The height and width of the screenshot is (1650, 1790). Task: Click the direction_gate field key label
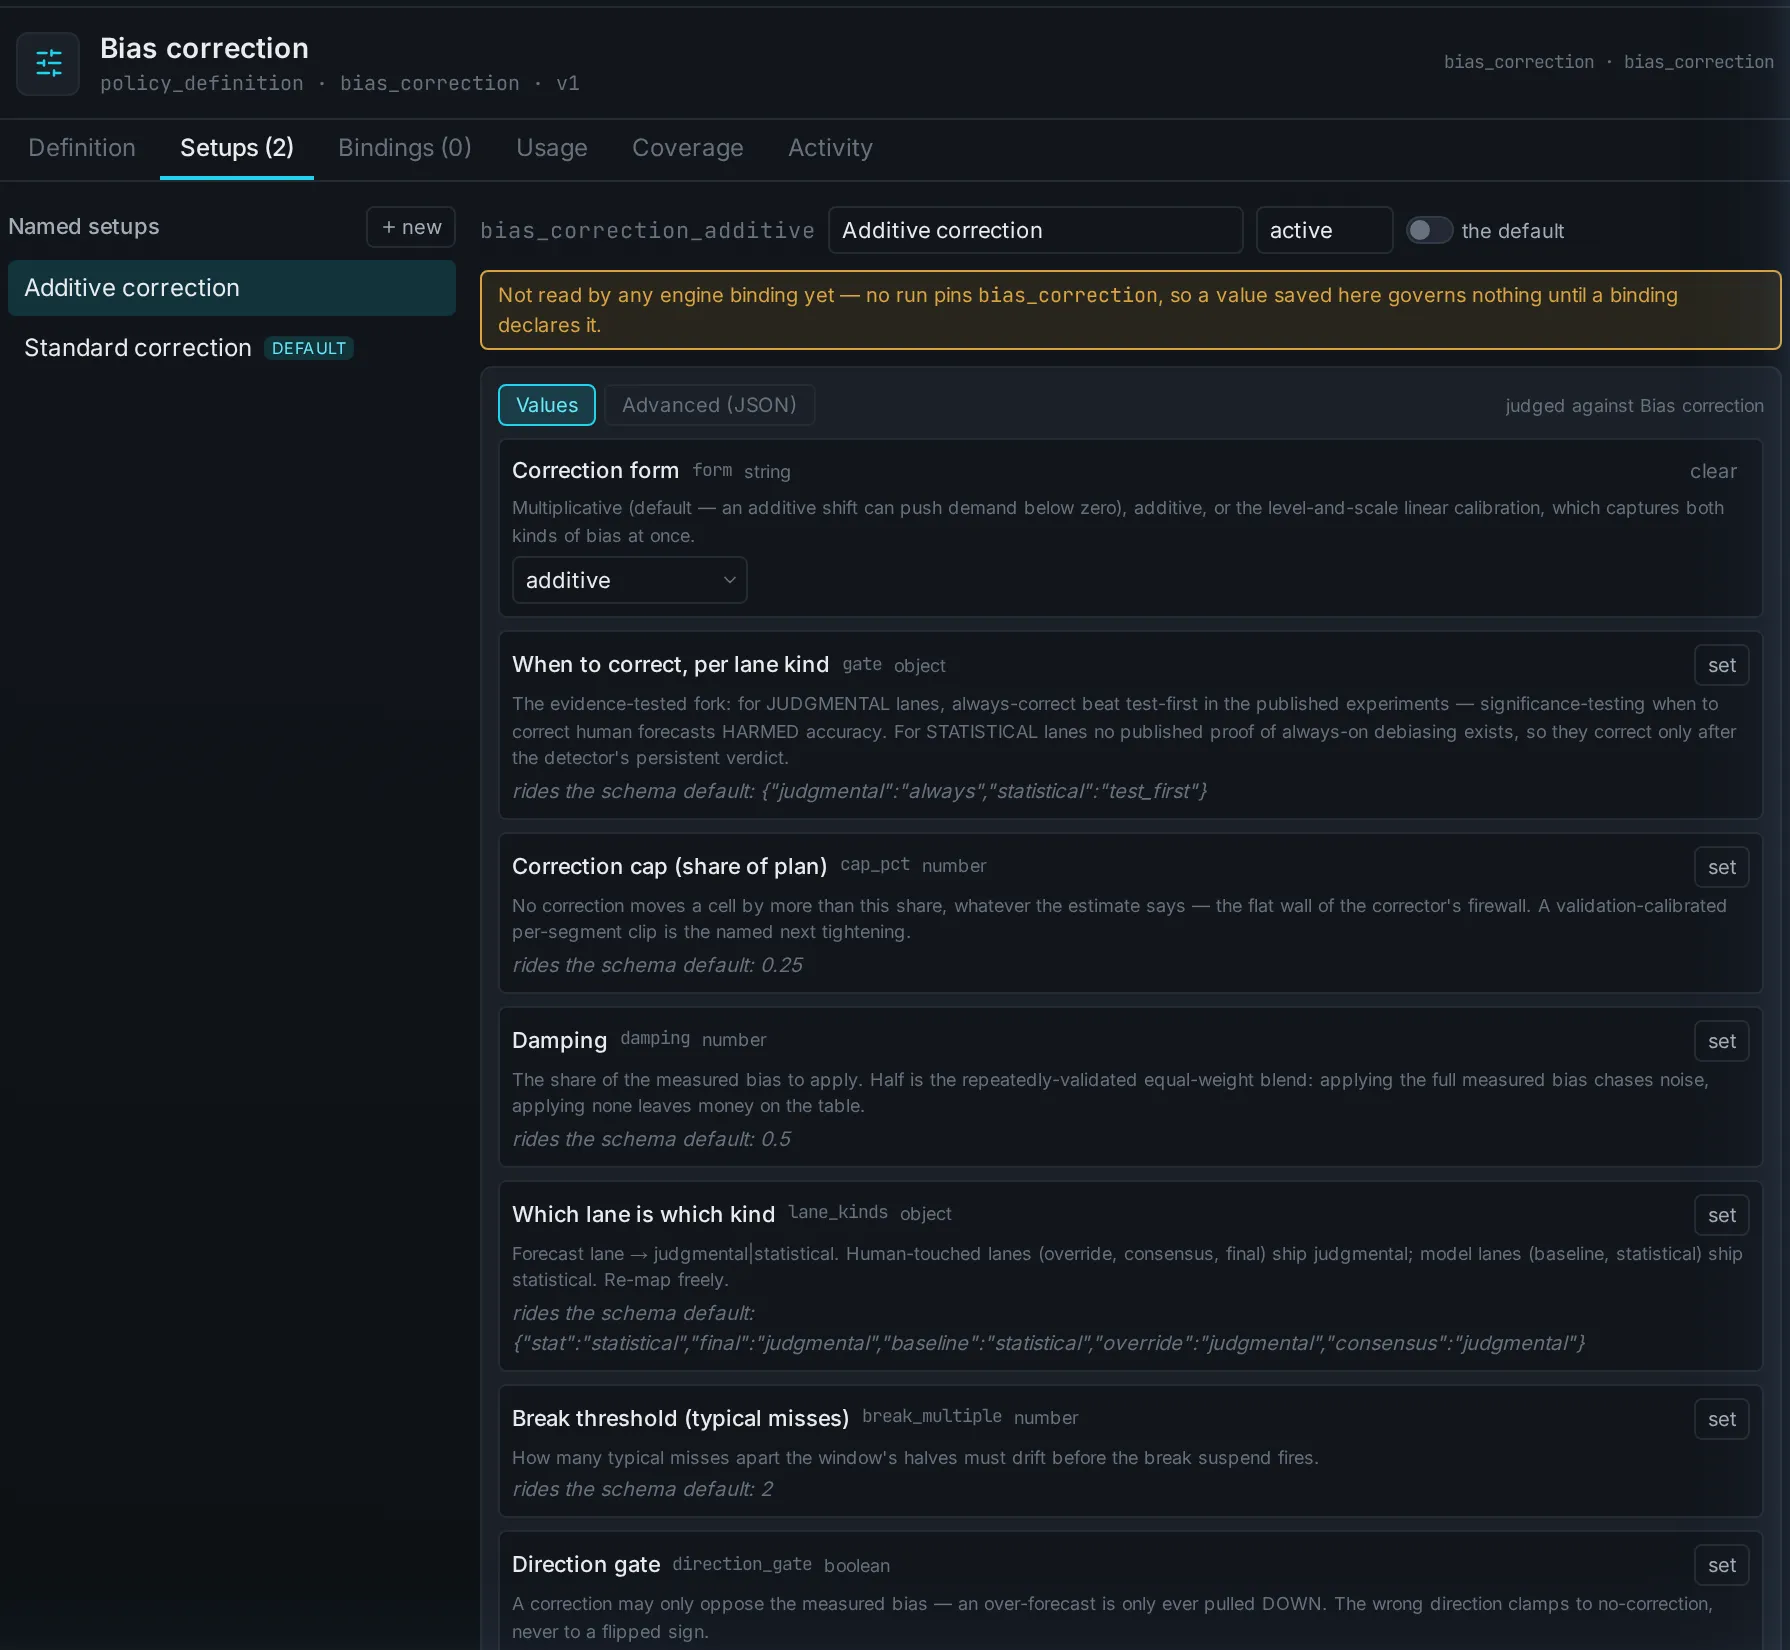(x=742, y=1564)
